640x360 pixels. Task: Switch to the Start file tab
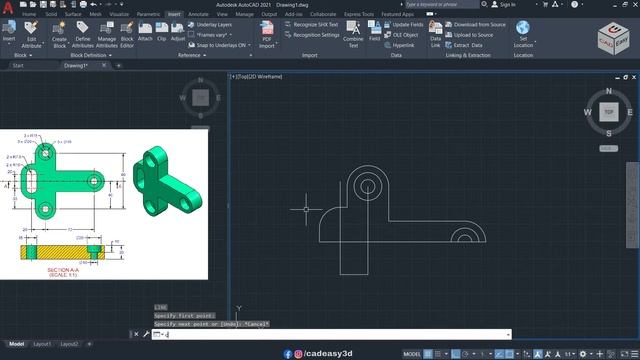[18, 65]
